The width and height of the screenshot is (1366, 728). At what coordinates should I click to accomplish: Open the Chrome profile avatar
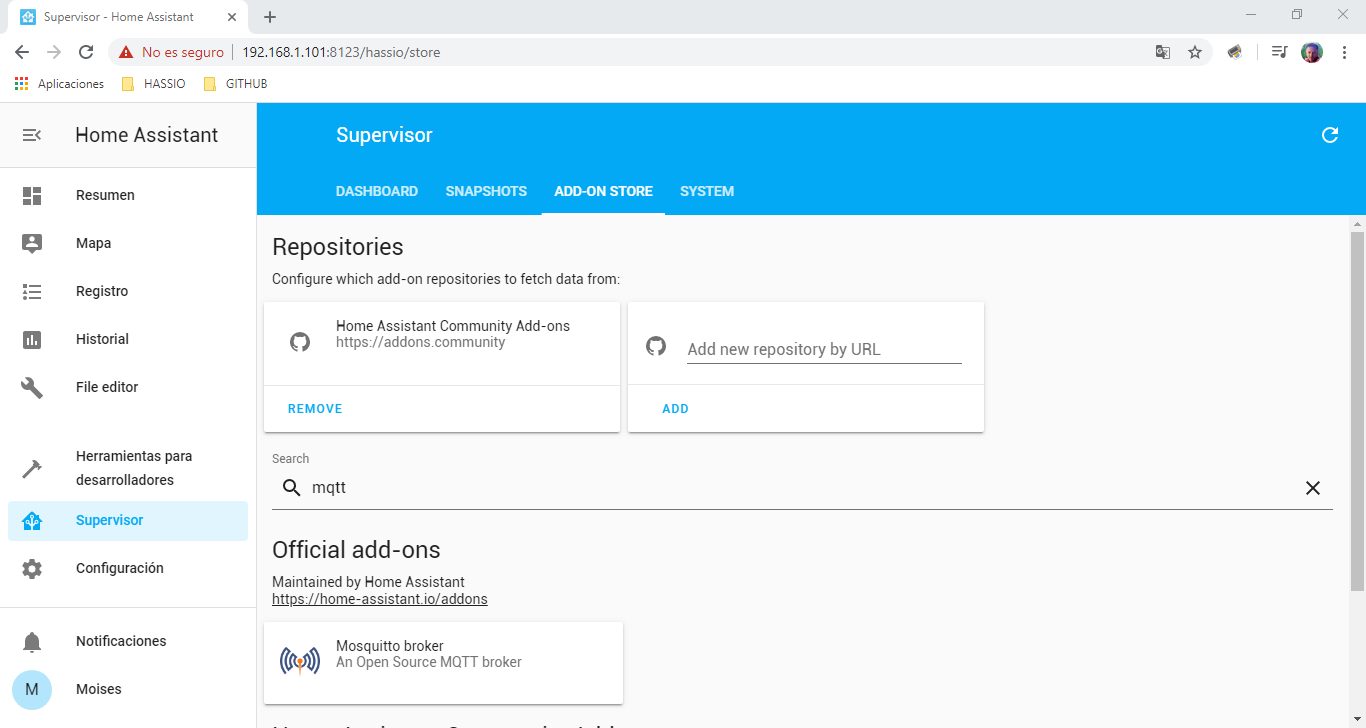[1312, 52]
